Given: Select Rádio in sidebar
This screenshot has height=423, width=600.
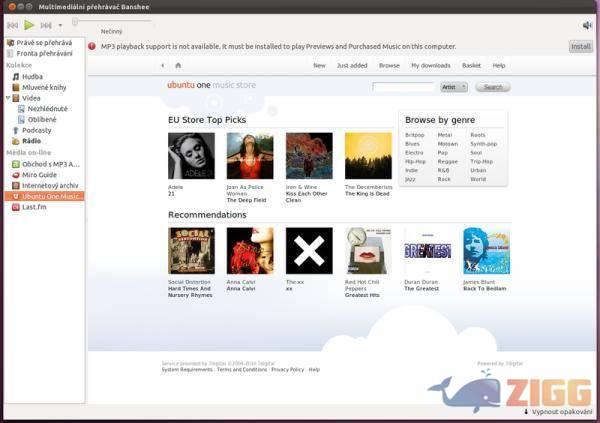Looking at the screenshot, I should click(x=31, y=141).
